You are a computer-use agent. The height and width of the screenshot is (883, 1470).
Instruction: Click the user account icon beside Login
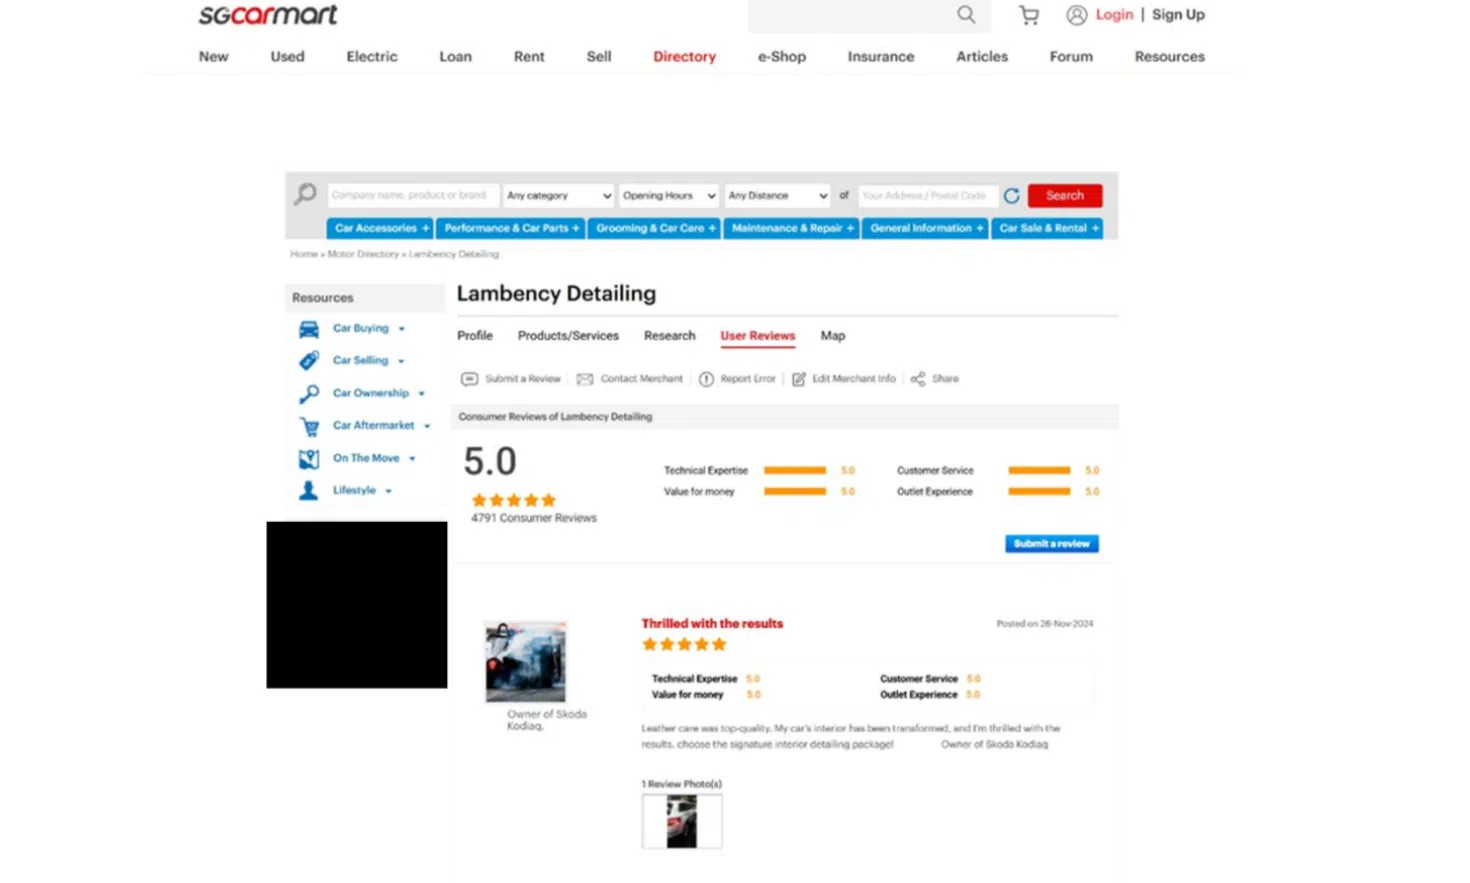1076,15
